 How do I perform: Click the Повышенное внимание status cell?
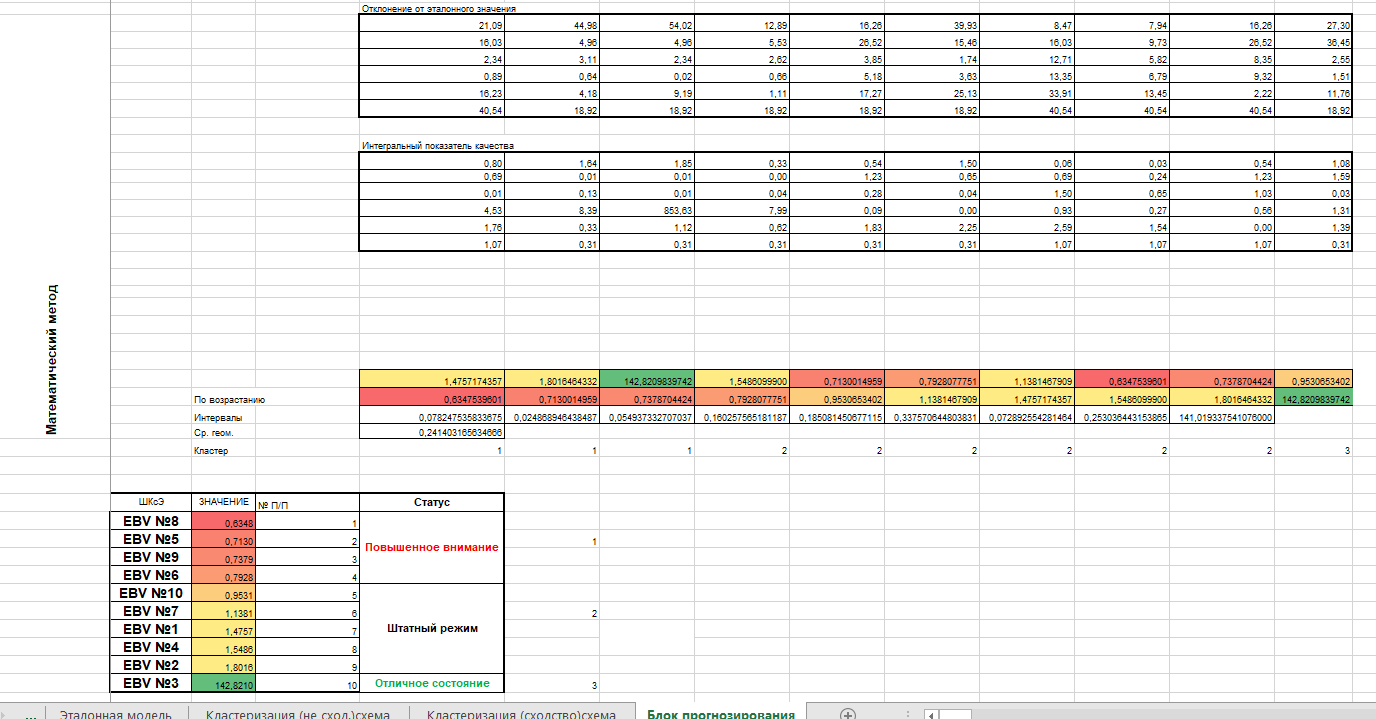pyautogui.click(x=431, y=547)
